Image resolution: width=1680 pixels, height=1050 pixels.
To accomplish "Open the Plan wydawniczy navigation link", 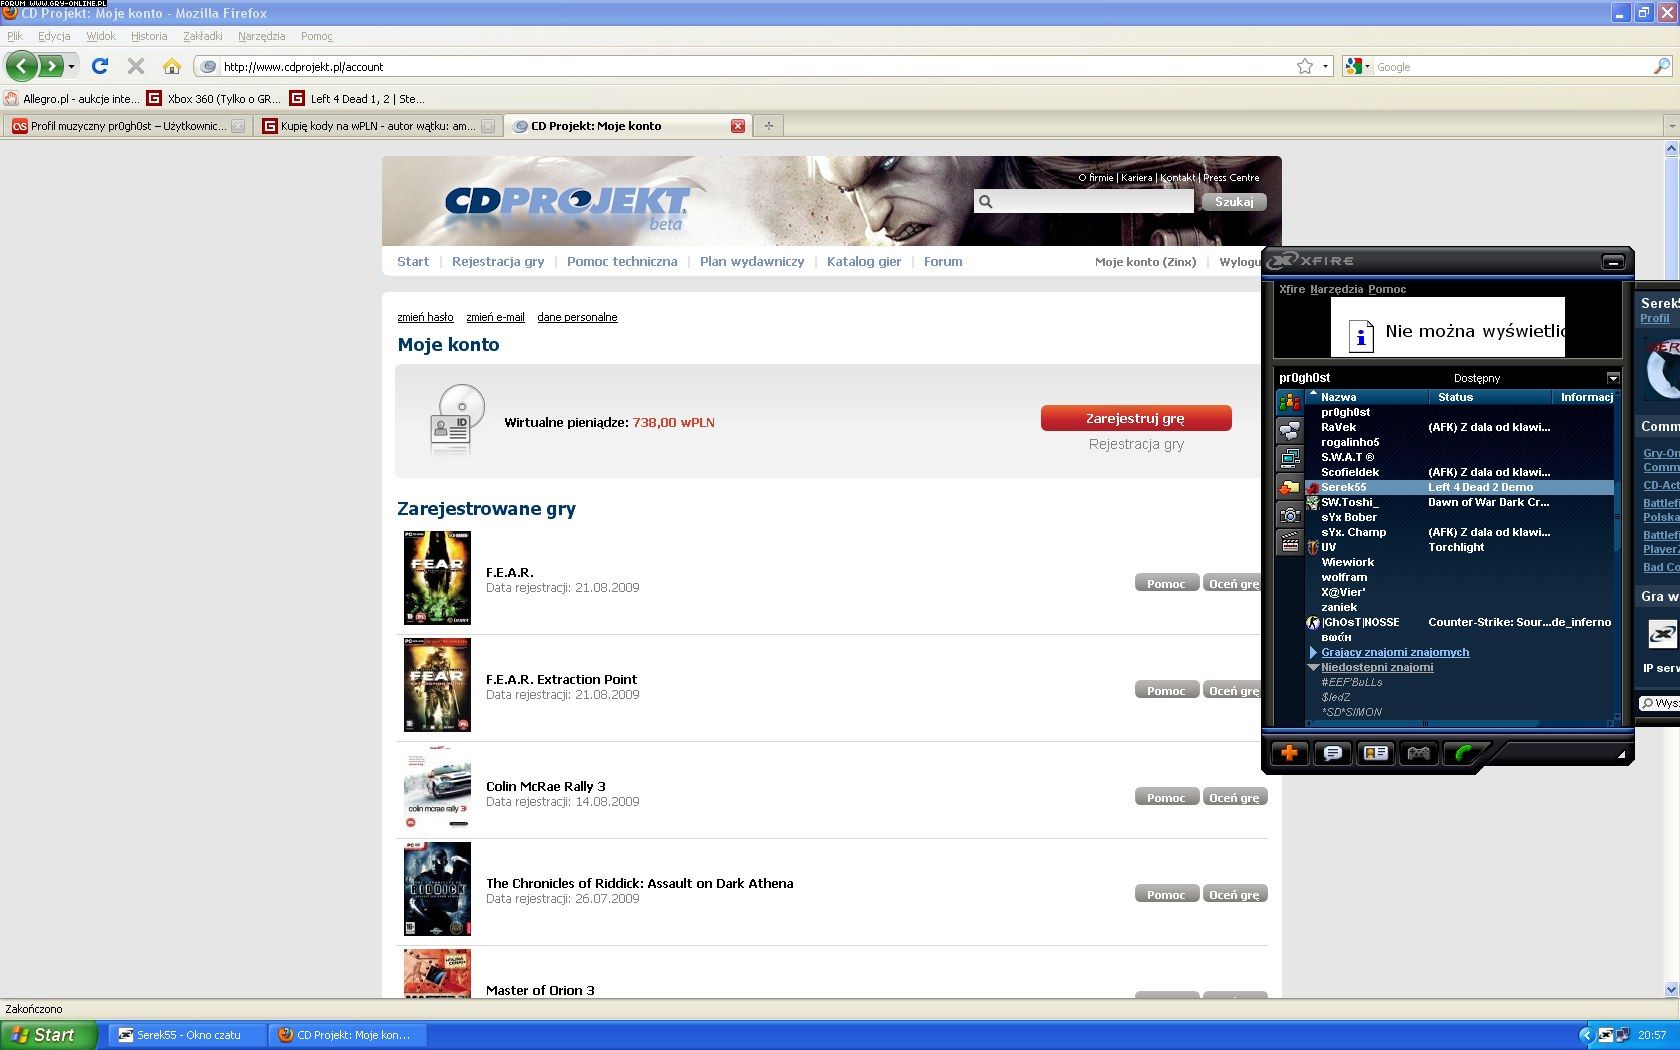I will [752, 262].
